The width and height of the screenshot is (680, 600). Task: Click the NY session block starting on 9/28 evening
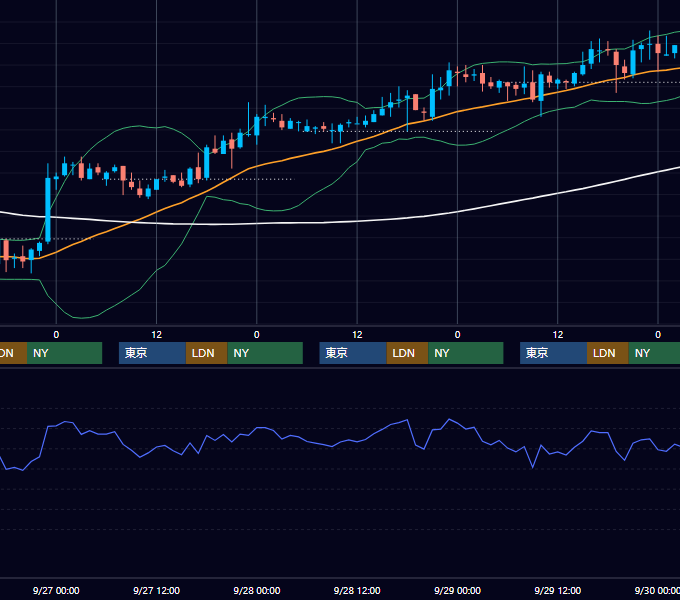[466, 353]
